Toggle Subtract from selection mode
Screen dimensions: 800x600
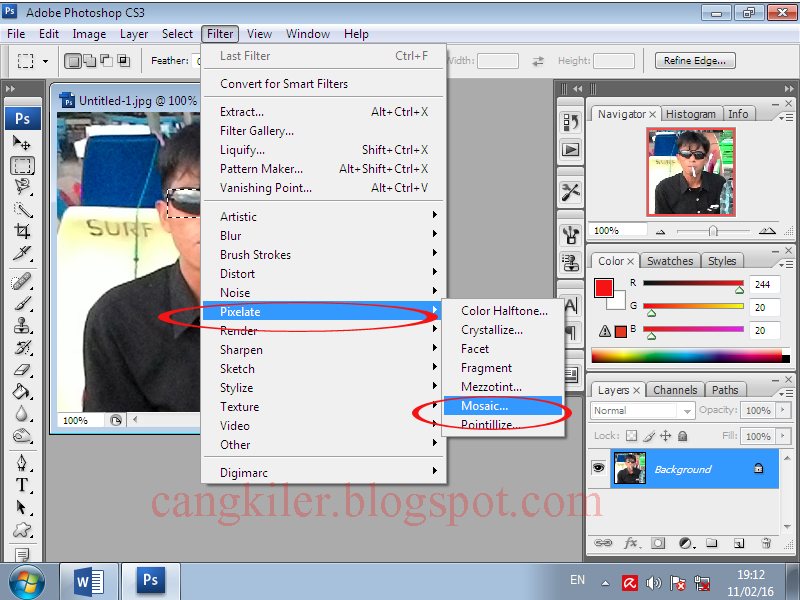[x=106, y=61]
